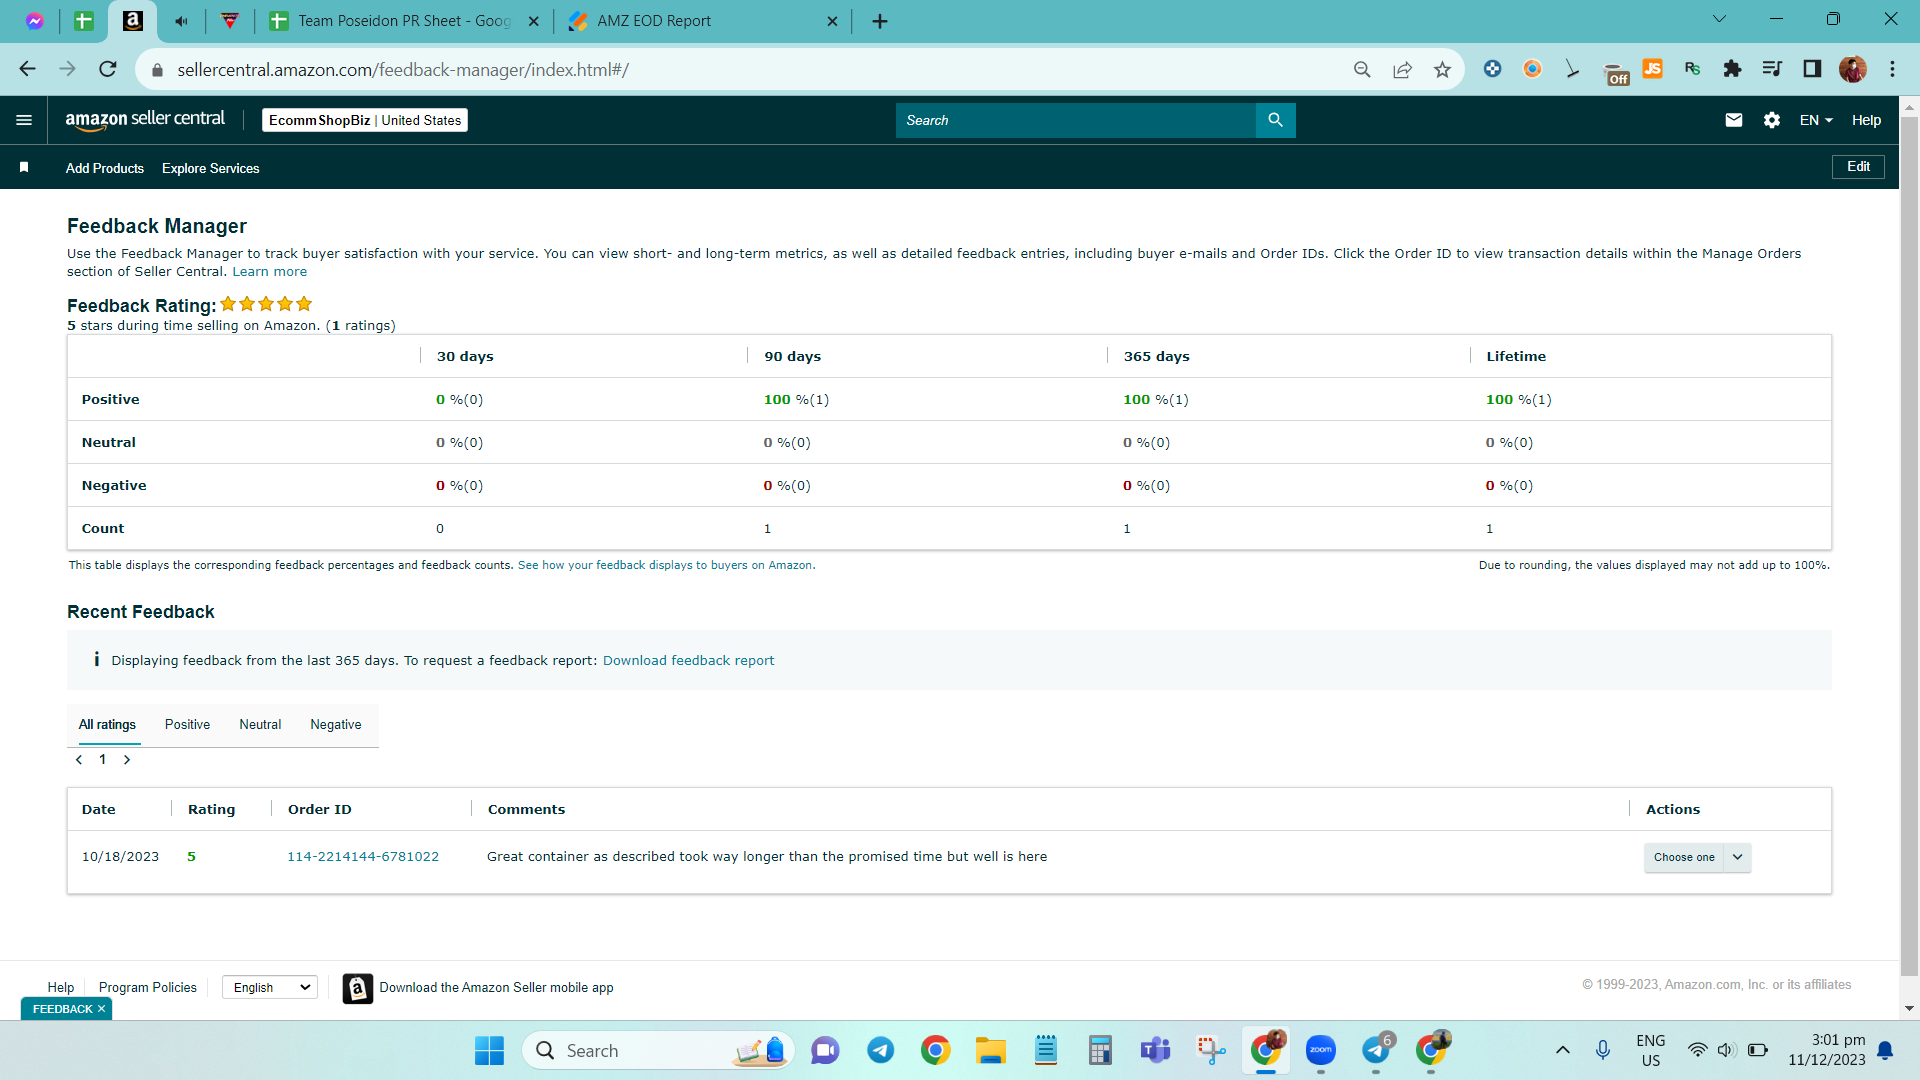Open the Help link in the footer

coord(61,988)
